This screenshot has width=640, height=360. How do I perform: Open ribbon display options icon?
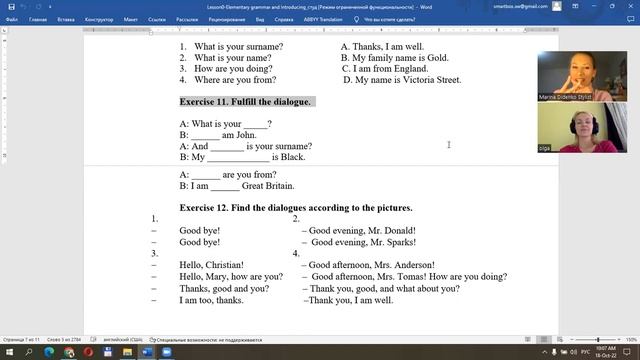click(x=575, y=6)
